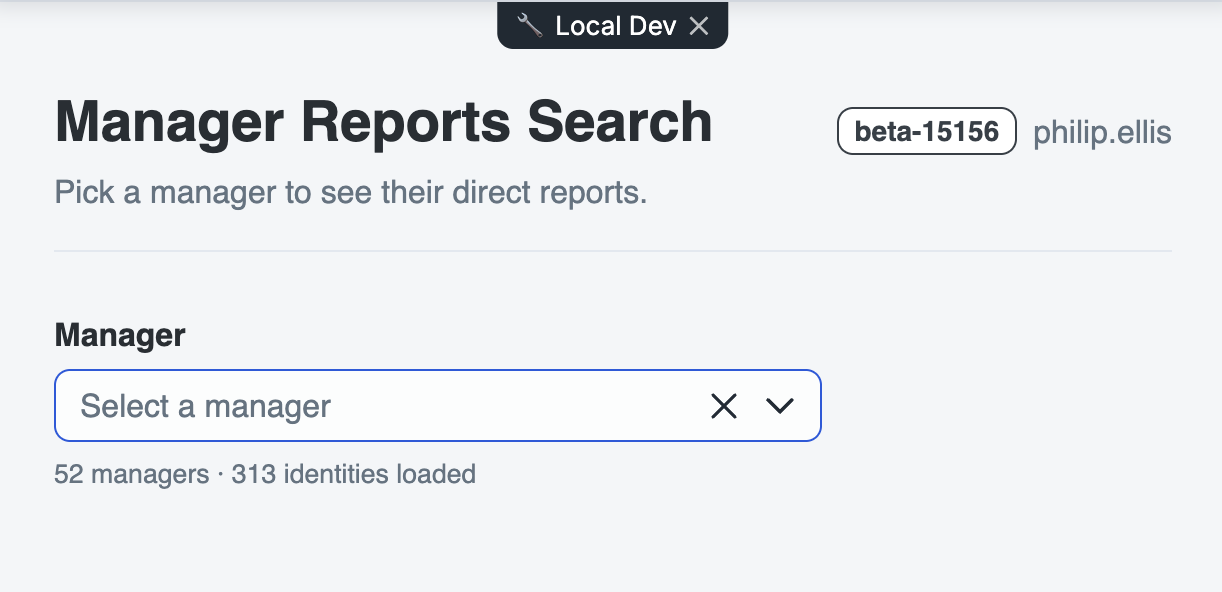The height and width of the screenshot is (592, 1222).
Task: Click the "52 managers · 313 identities loaded" status
Action: click(x=265, y=473)
